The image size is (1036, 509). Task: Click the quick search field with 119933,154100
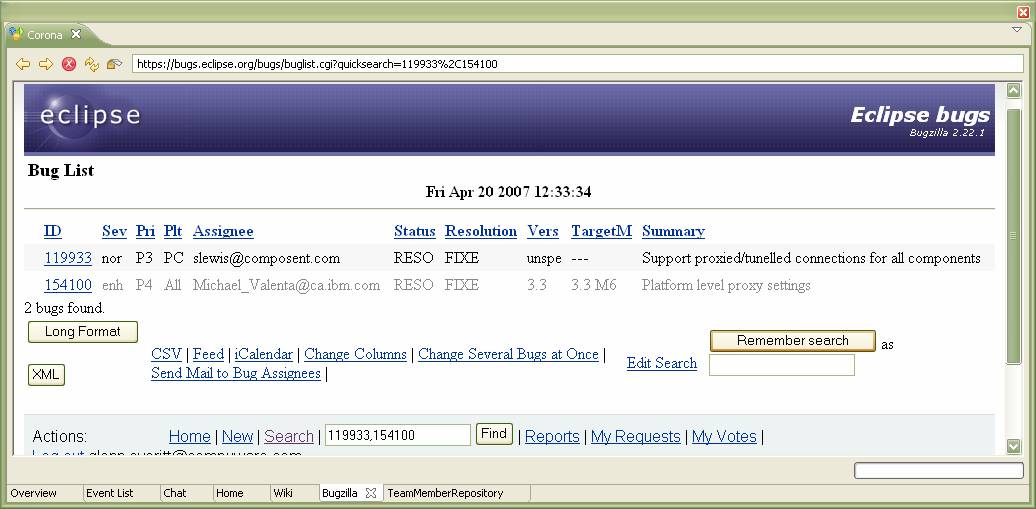tap(398, 435)
